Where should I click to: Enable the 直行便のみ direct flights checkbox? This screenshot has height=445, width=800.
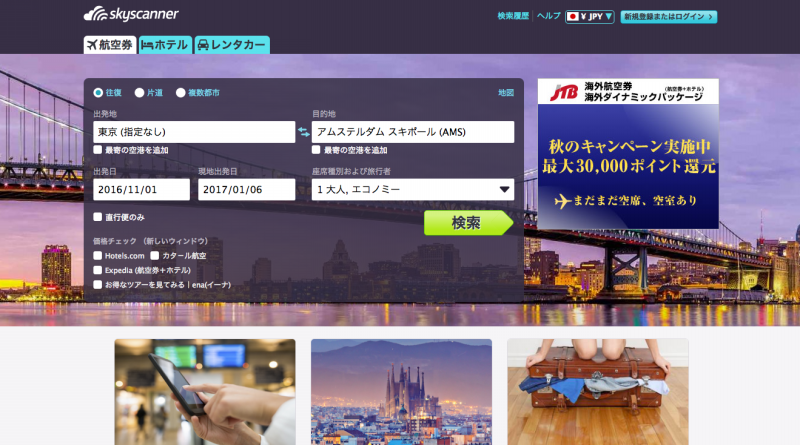coord(98,216)
